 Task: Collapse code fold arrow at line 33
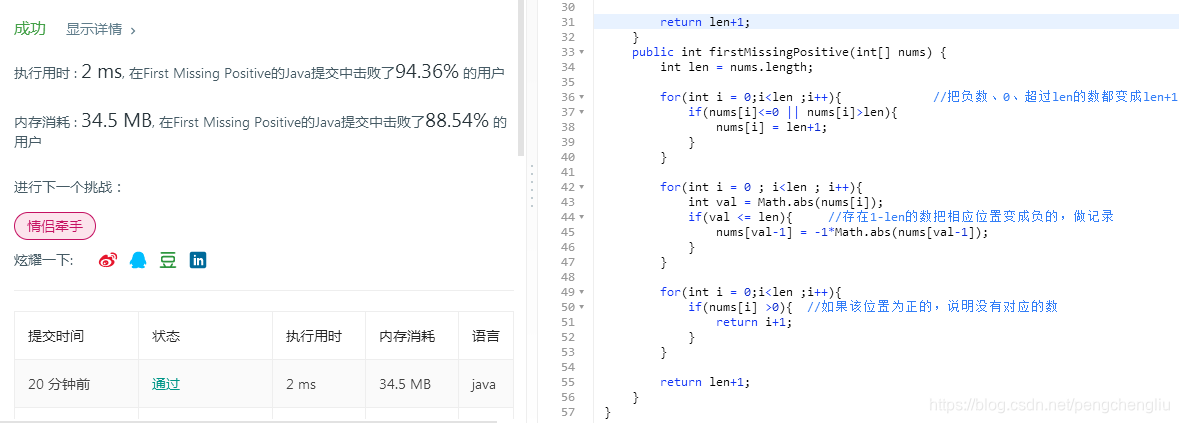click(x=581, y=53)
